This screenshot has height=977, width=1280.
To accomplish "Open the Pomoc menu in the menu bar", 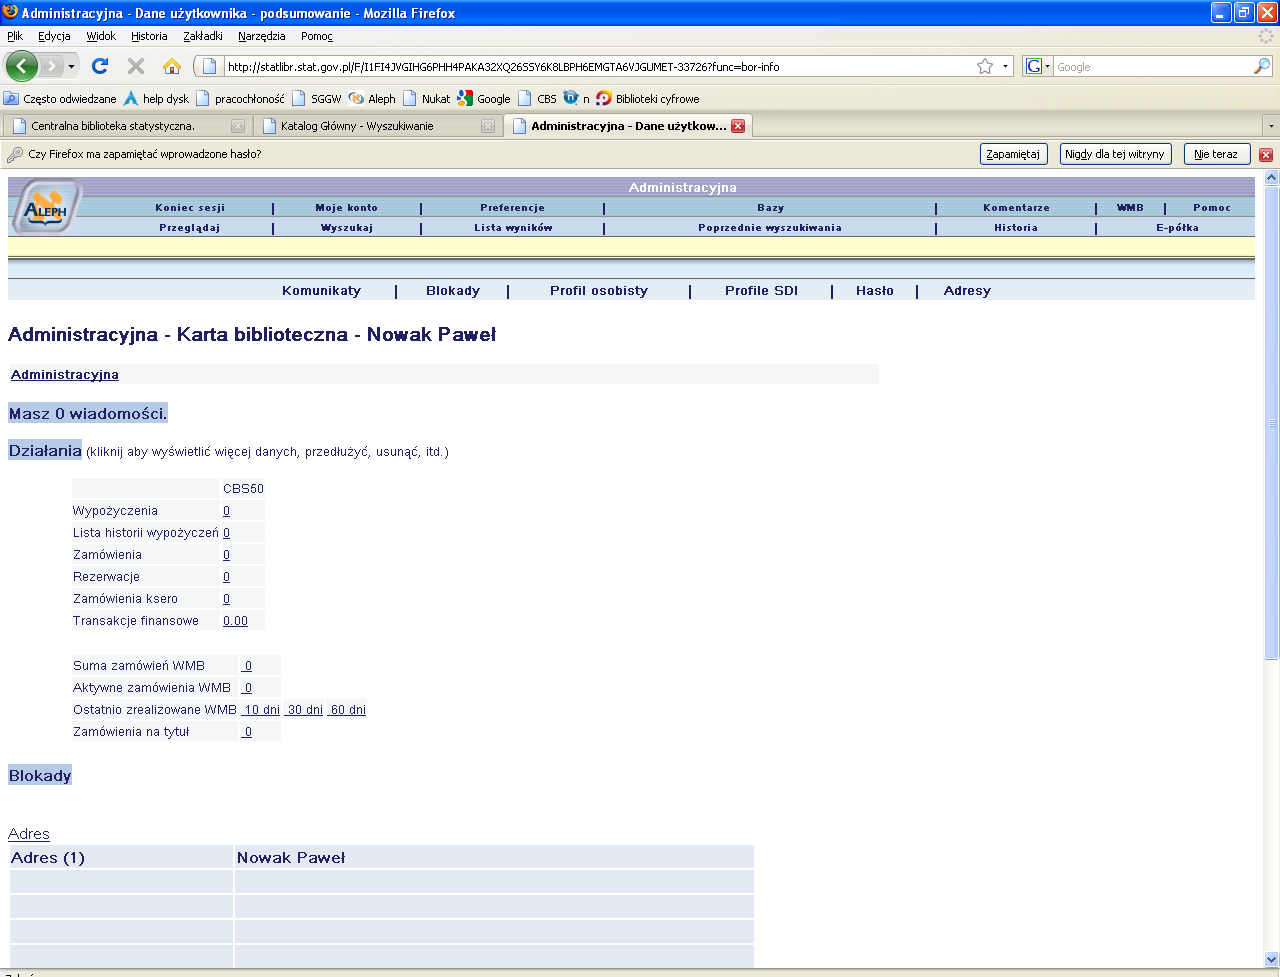I will coord(316,36).
